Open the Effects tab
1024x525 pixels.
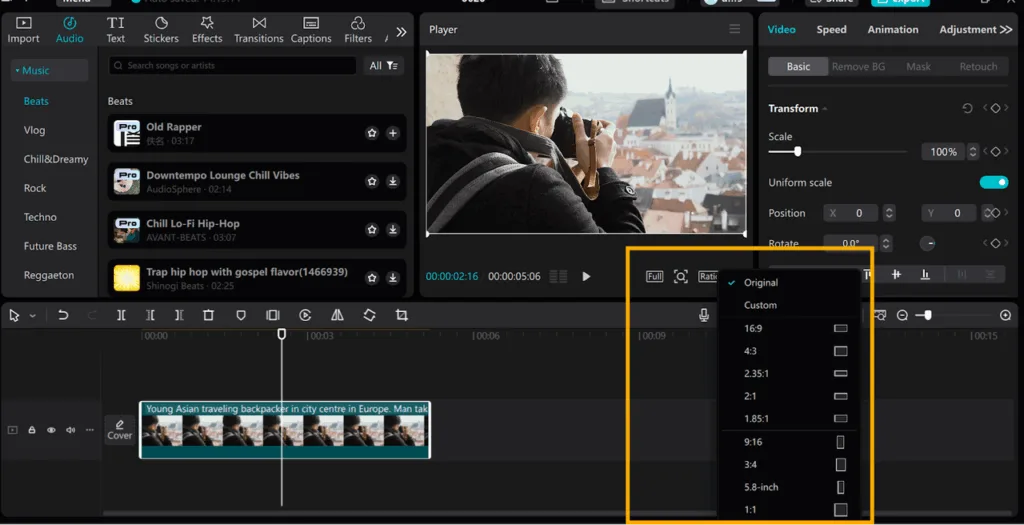(207, 30)
